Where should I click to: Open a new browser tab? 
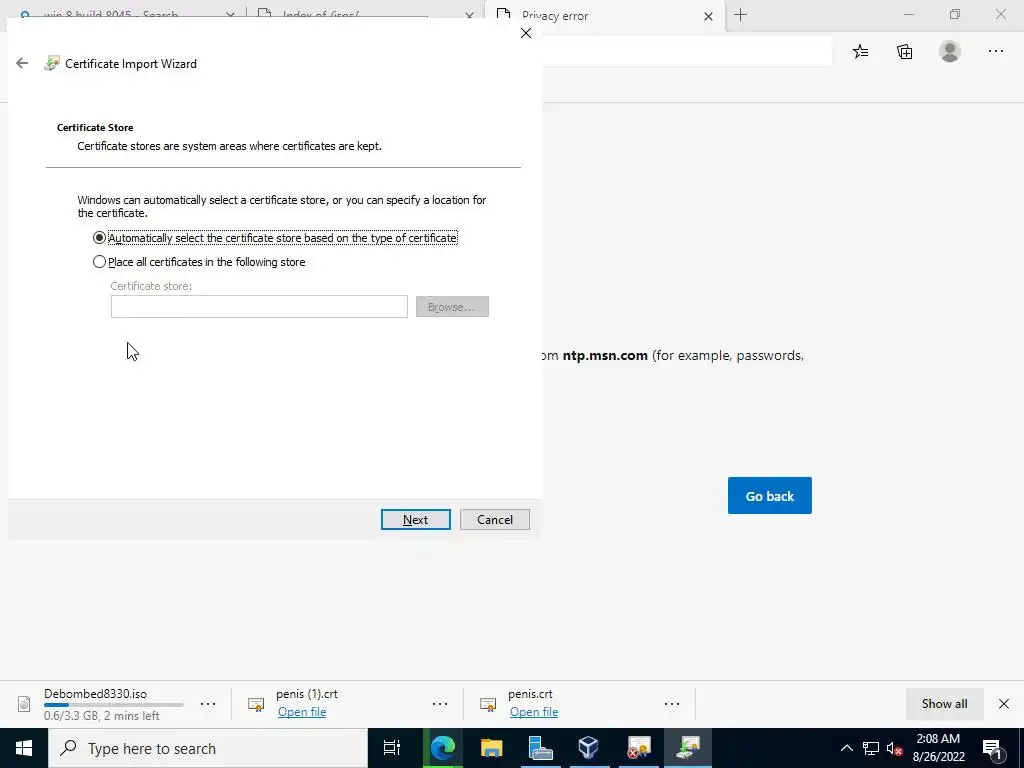tap(740, 15)
